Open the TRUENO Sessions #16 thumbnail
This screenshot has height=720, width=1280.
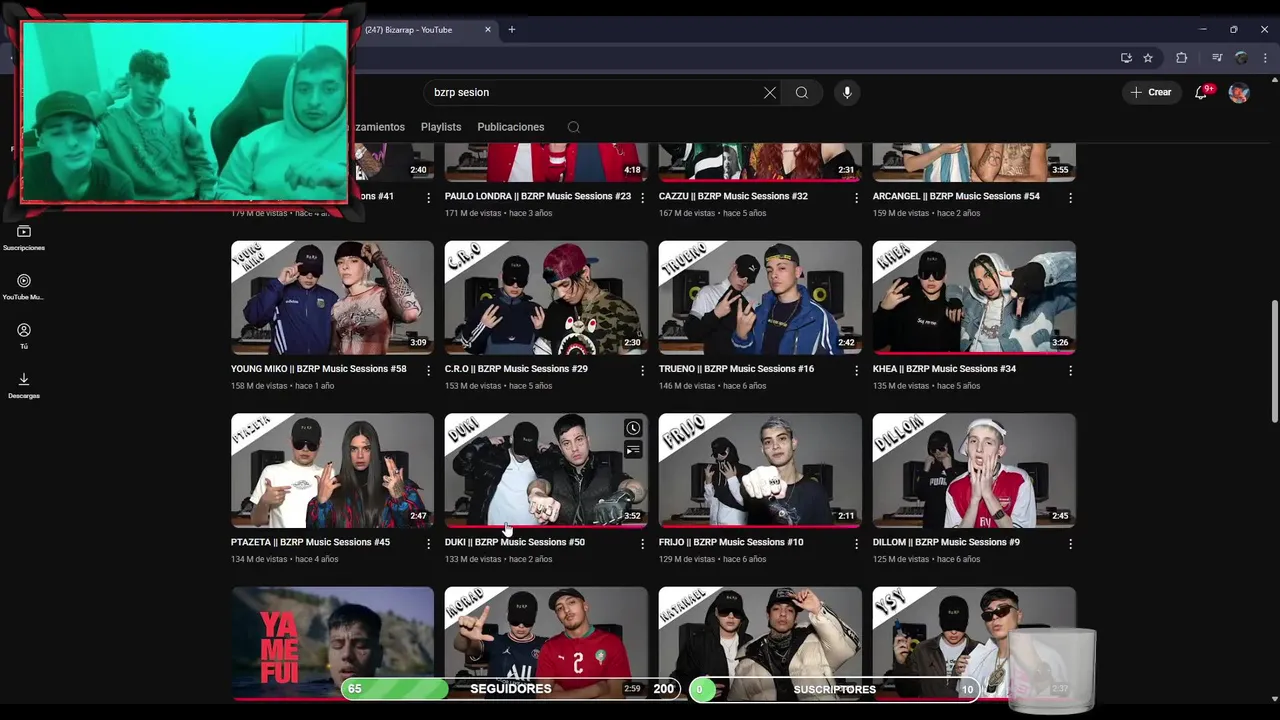coord(760,297)
